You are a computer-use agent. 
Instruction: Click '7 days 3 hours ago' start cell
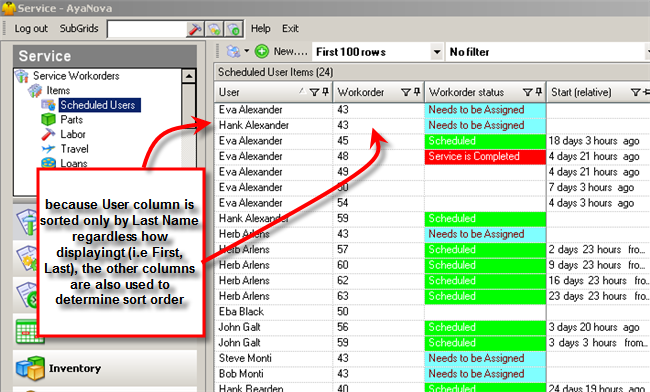pyautogui.click(x=598, y=187)
